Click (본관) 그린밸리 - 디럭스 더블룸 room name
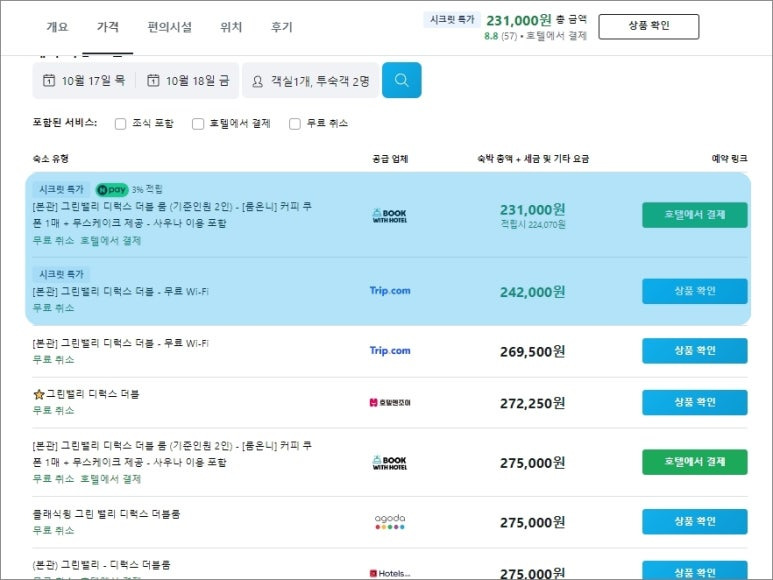773x580 pixels. click(102, 565)
